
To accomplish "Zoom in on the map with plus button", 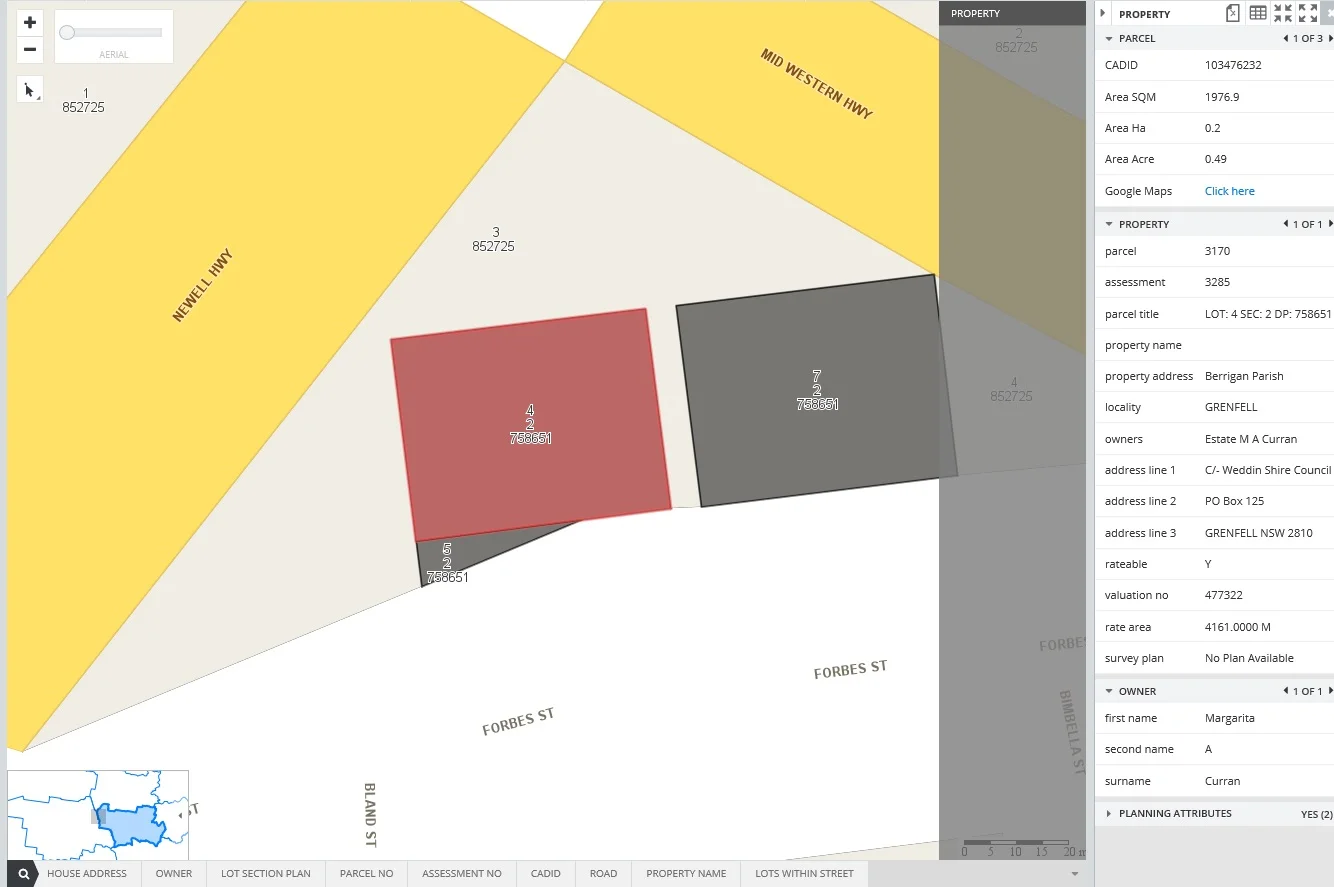I will 30,23.
